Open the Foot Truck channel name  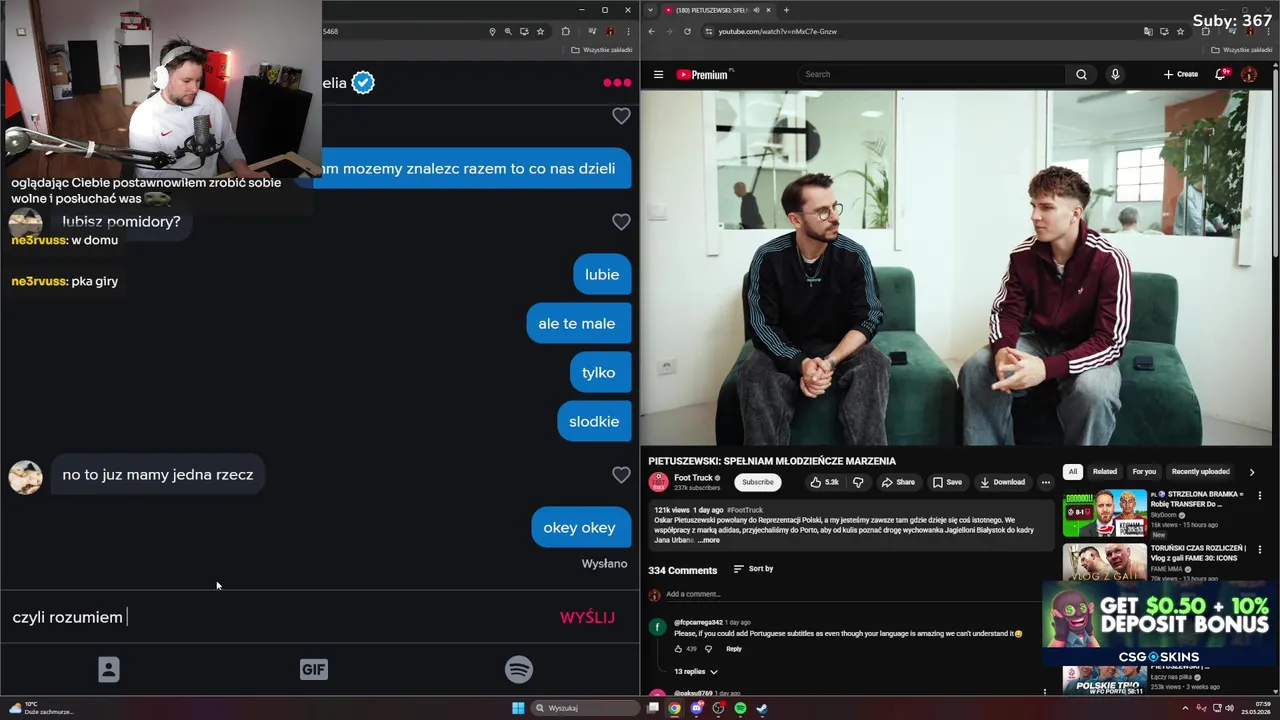pos(693,478)
